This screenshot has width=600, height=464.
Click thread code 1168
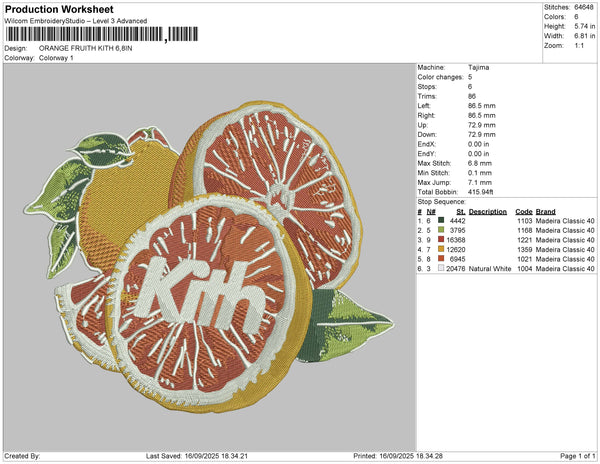point(525,230)
